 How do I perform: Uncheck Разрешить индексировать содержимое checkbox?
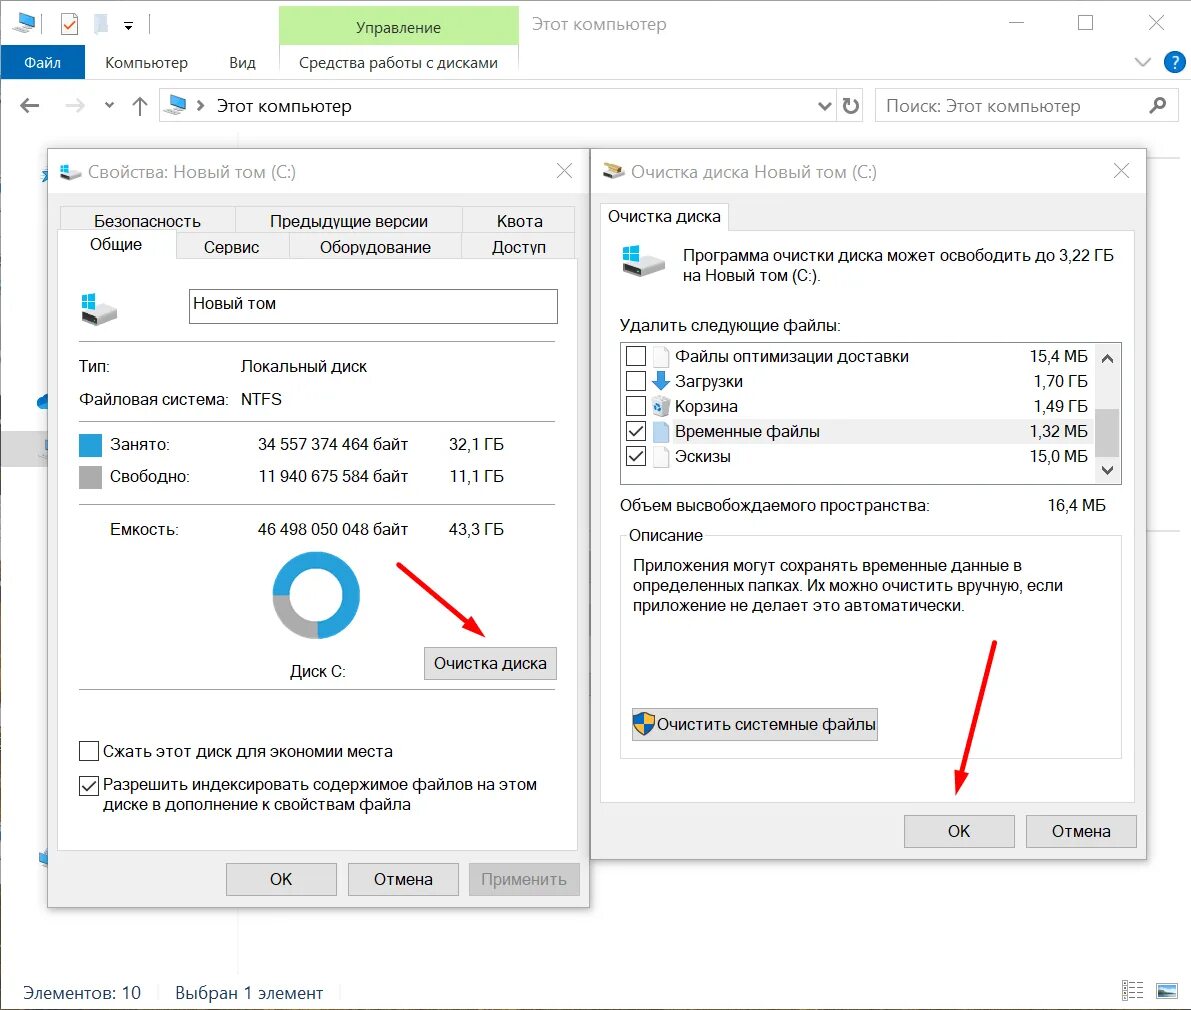coord(89,785)
